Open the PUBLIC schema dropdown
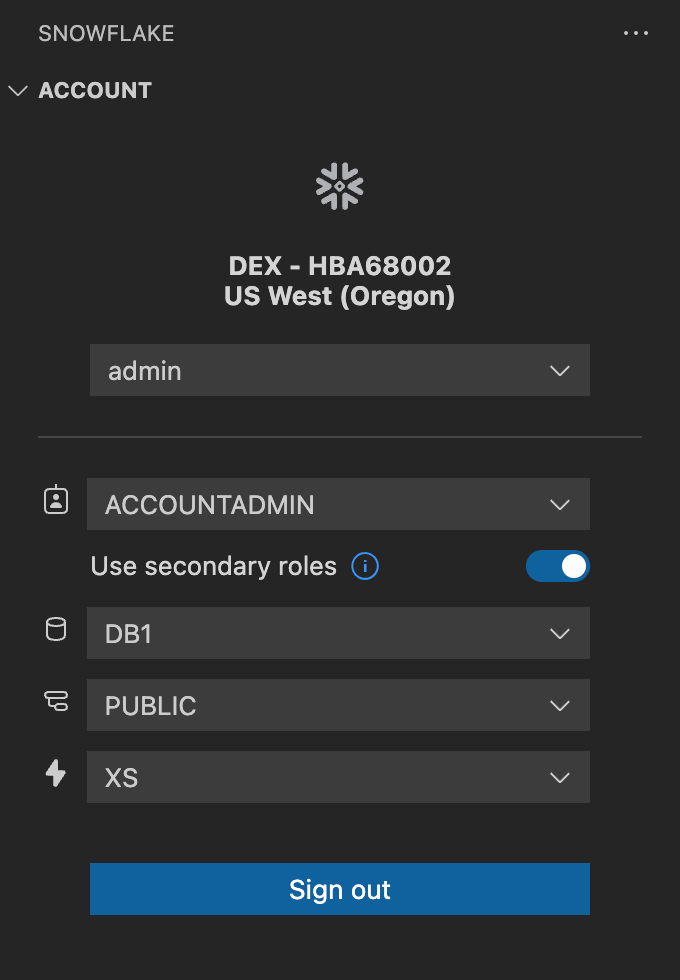The height and width of the screenshot is (980, 680). coord(339,705)
